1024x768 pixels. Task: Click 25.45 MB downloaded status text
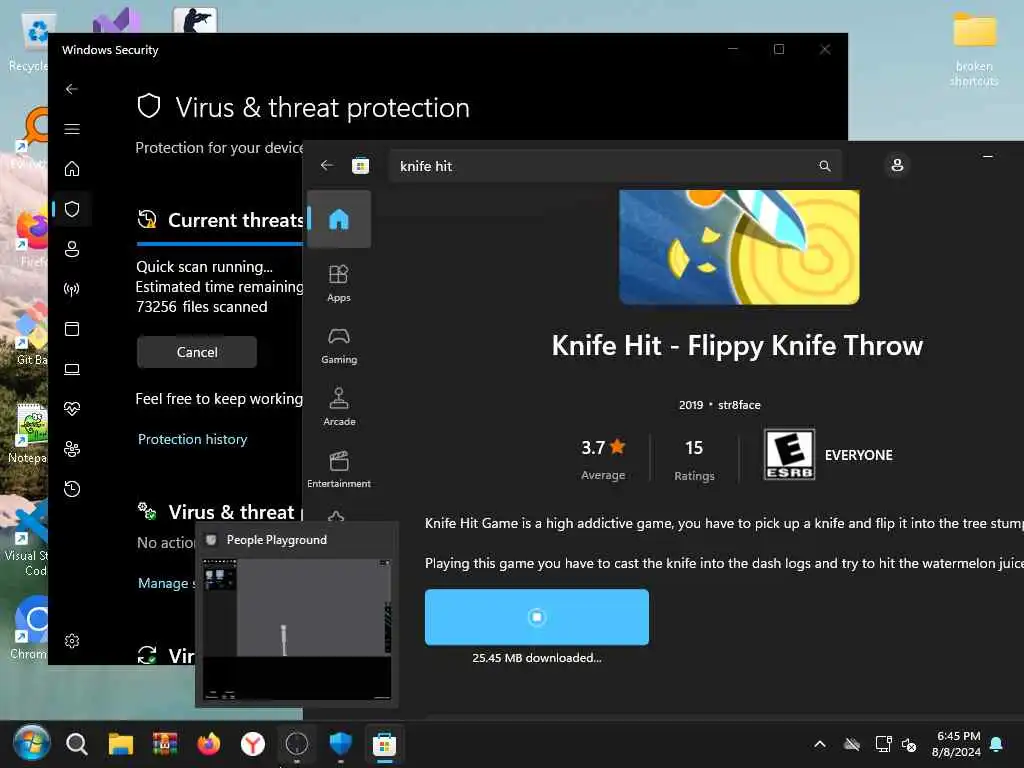pos(537,658)
